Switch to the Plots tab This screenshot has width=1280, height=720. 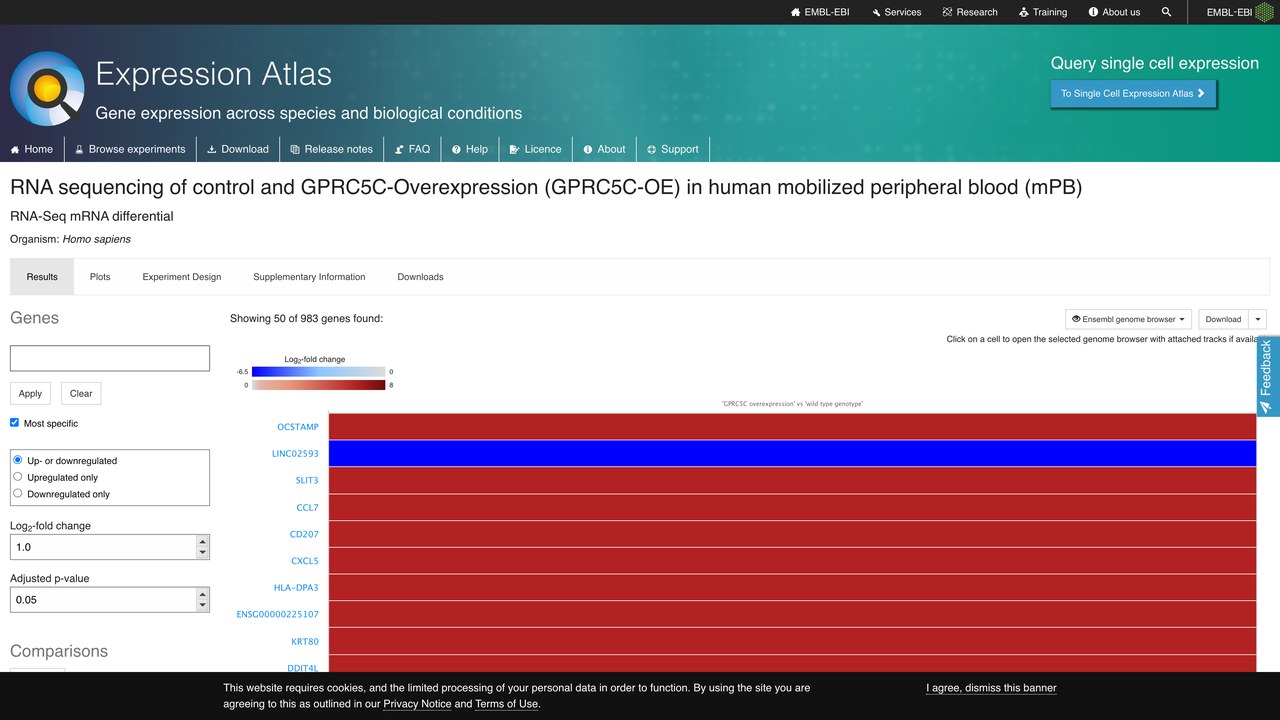[x=100, y=277]
